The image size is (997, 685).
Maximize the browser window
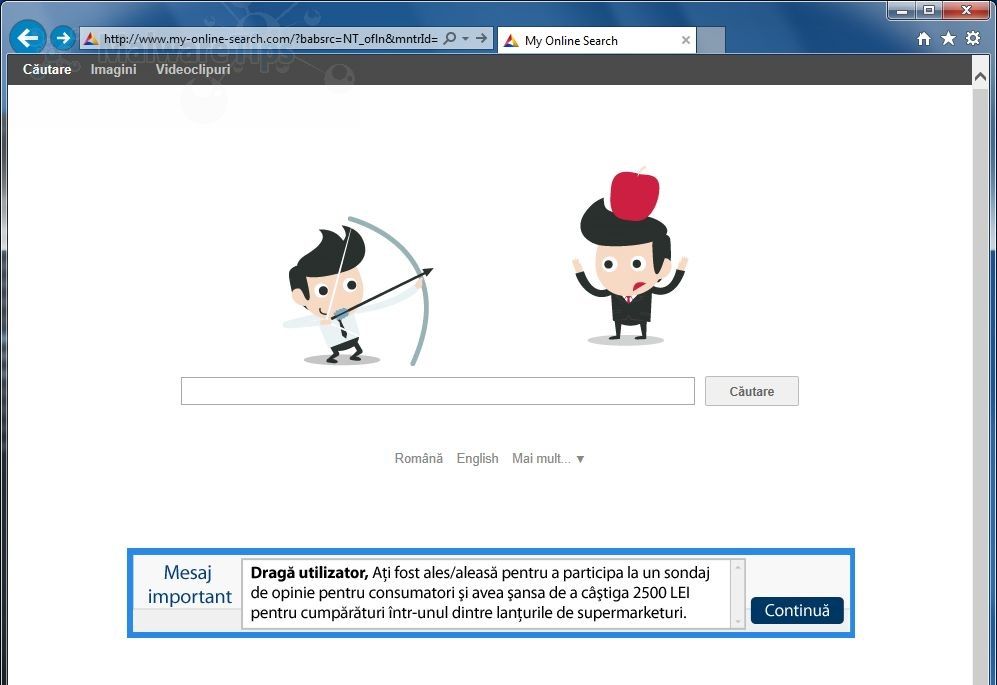point(929,10)
